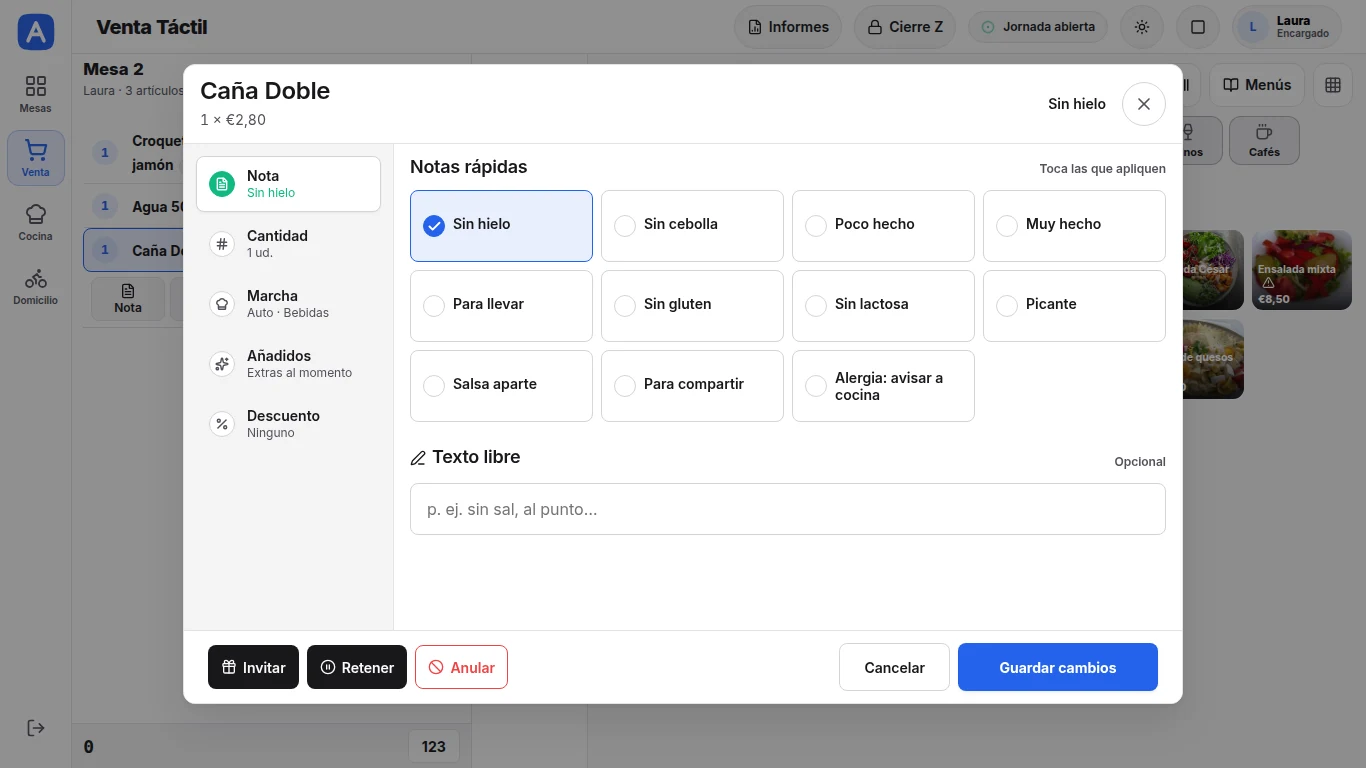The width and height of the screenshot is (1366, 768).
Task: Choose the Picante quick note
Action: point(1074,306)
